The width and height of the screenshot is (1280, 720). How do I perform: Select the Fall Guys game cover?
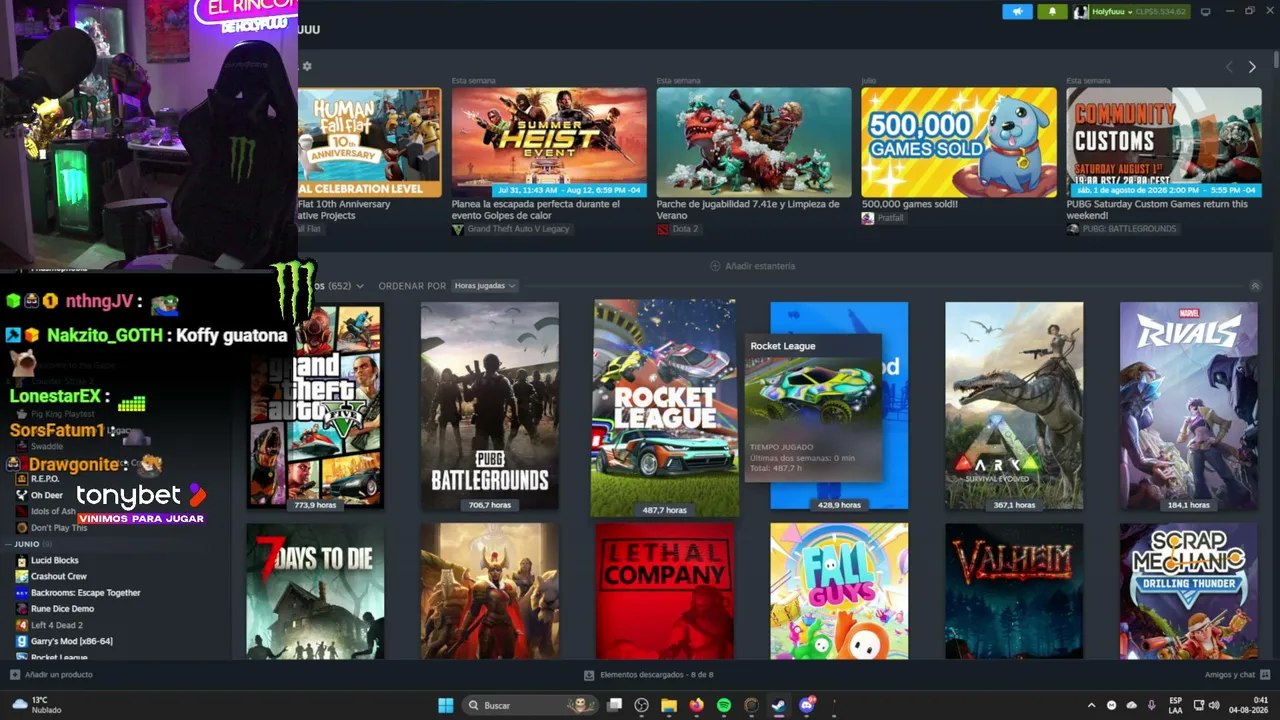(839, 591)
